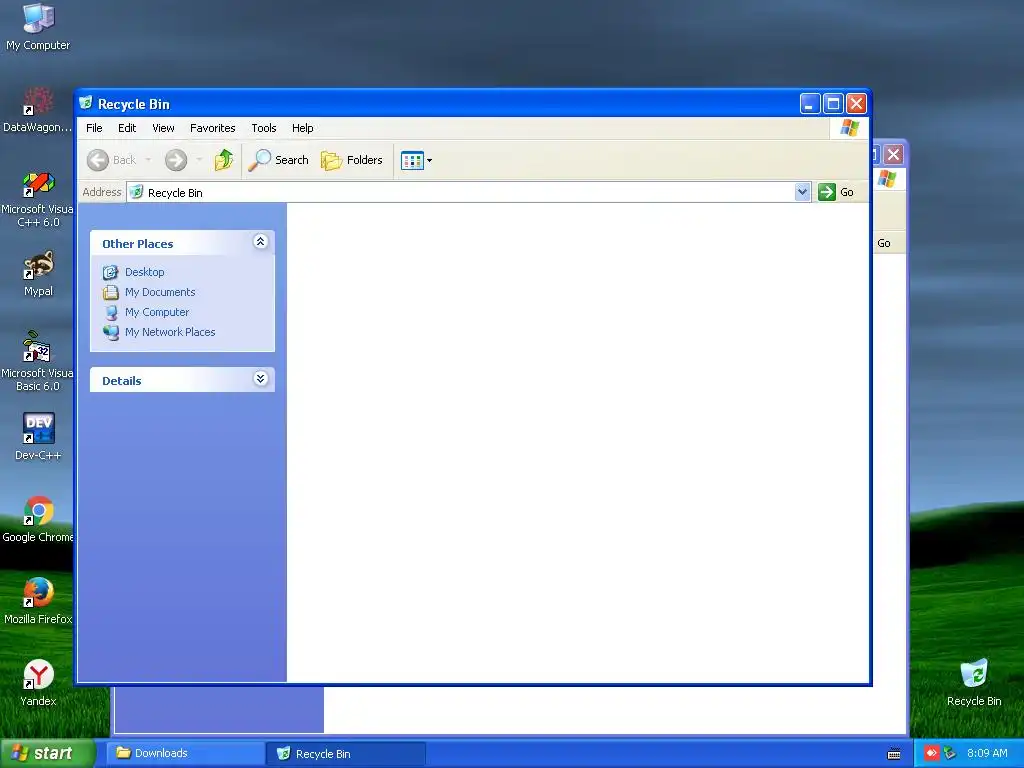Expand the Address bar dropdown arrow

click(803, 192)
